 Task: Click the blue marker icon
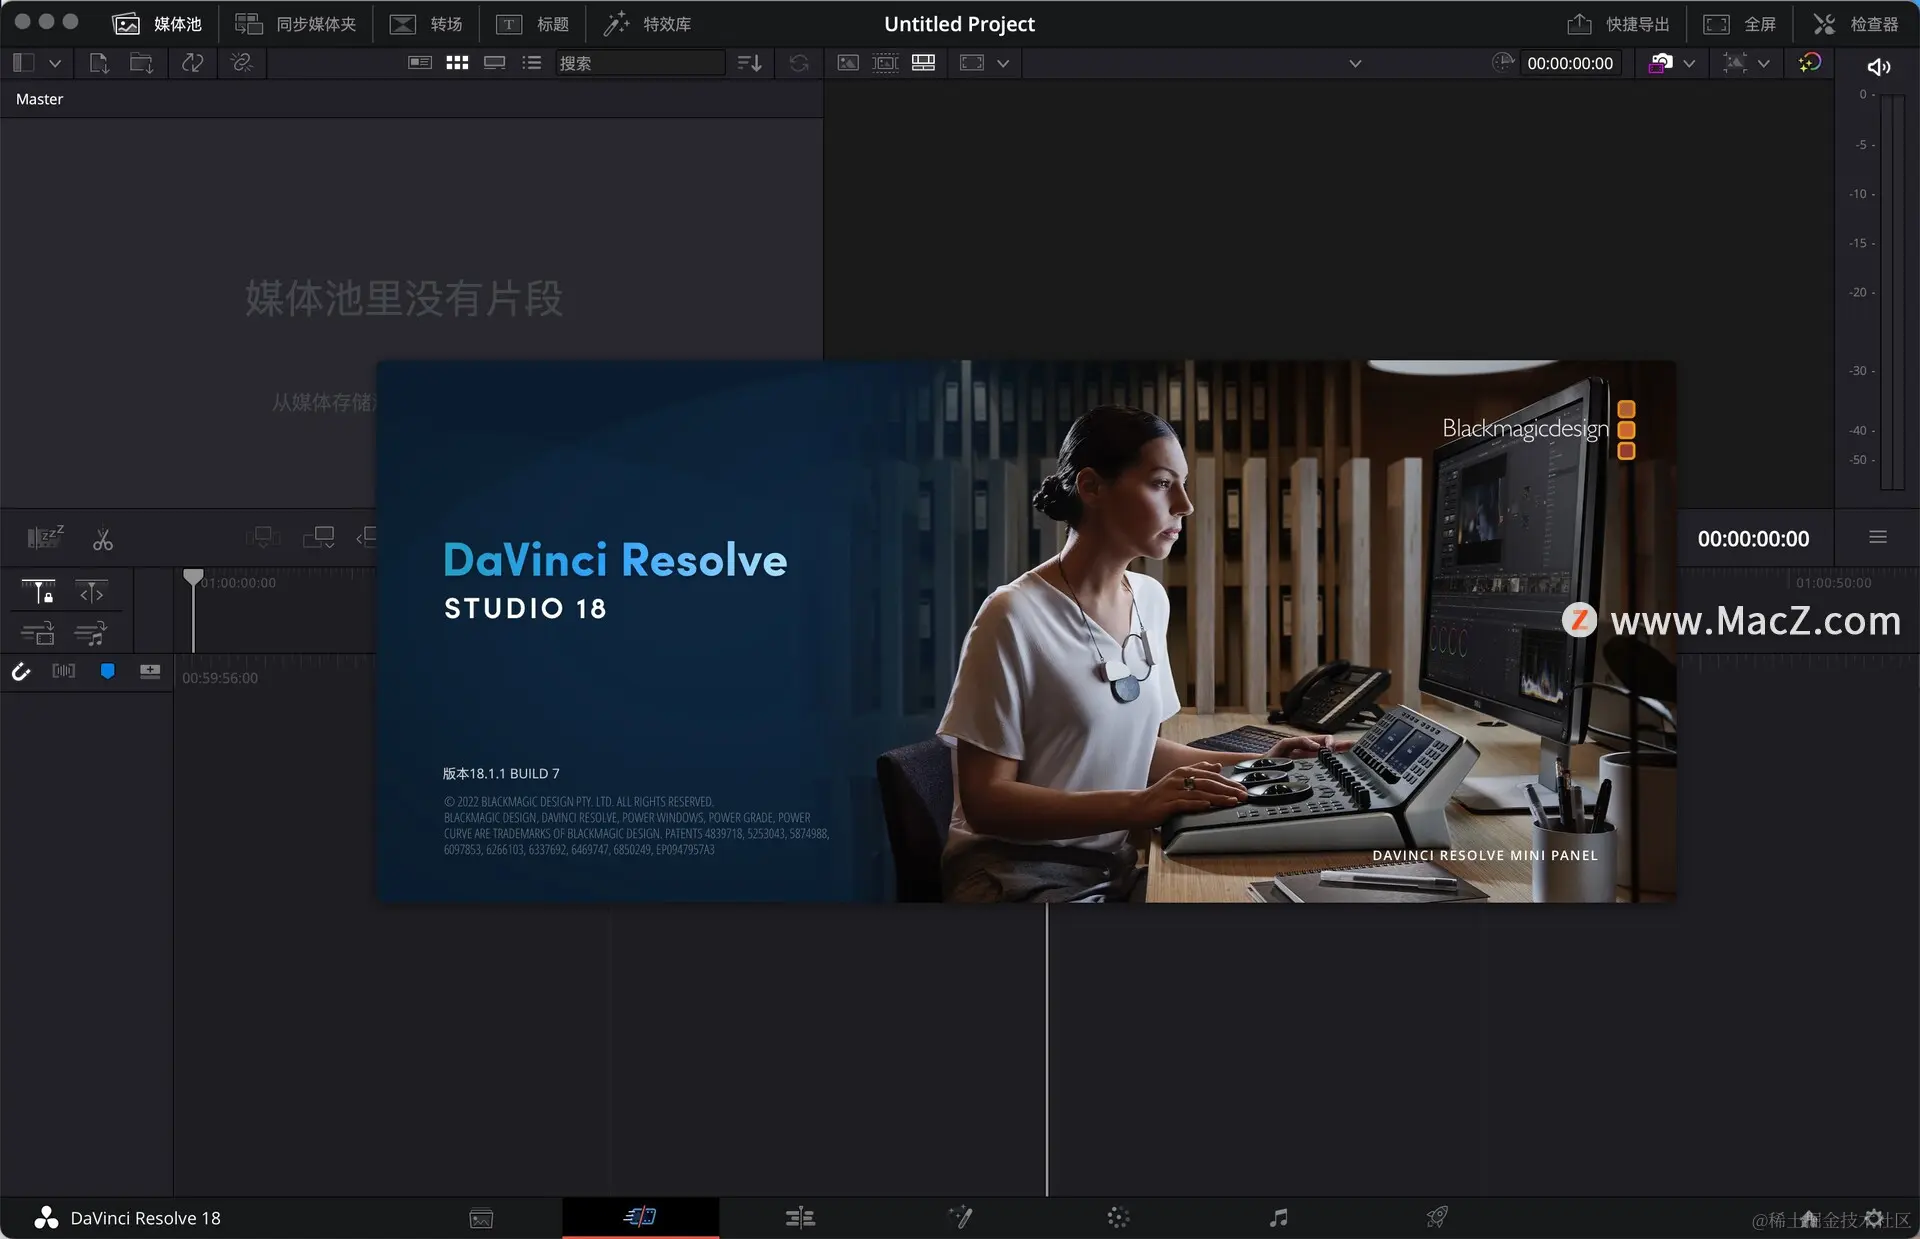tap(107, 671)
